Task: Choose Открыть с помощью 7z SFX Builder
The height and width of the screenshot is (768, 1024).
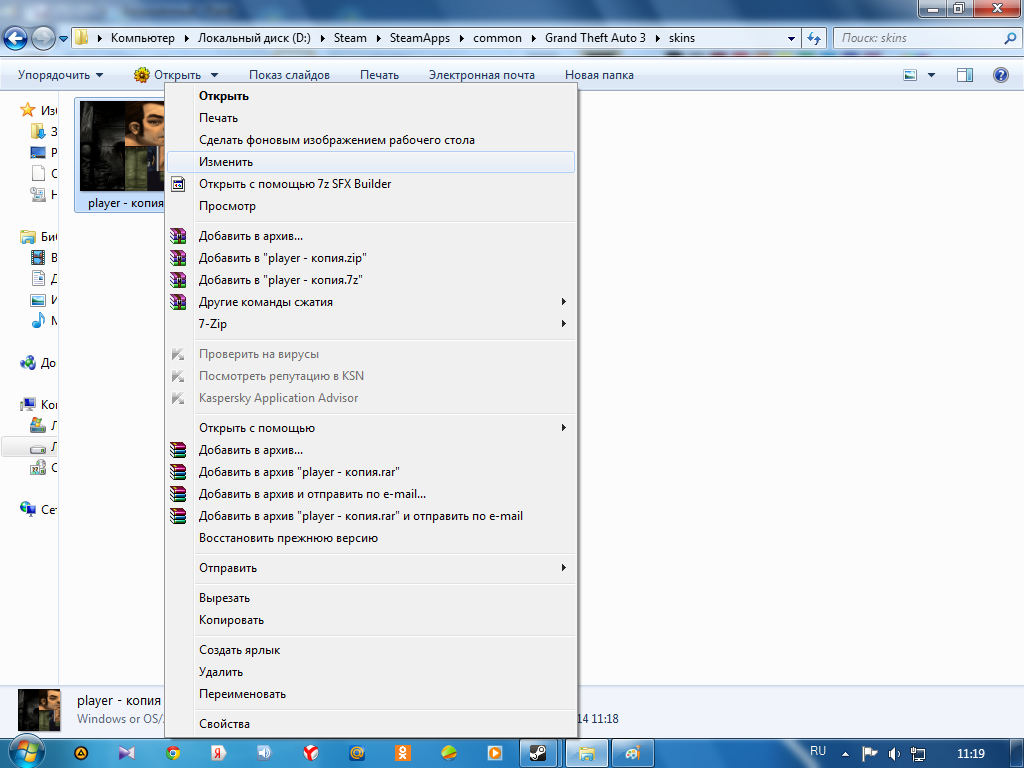Action: click(x=370, y=184)
